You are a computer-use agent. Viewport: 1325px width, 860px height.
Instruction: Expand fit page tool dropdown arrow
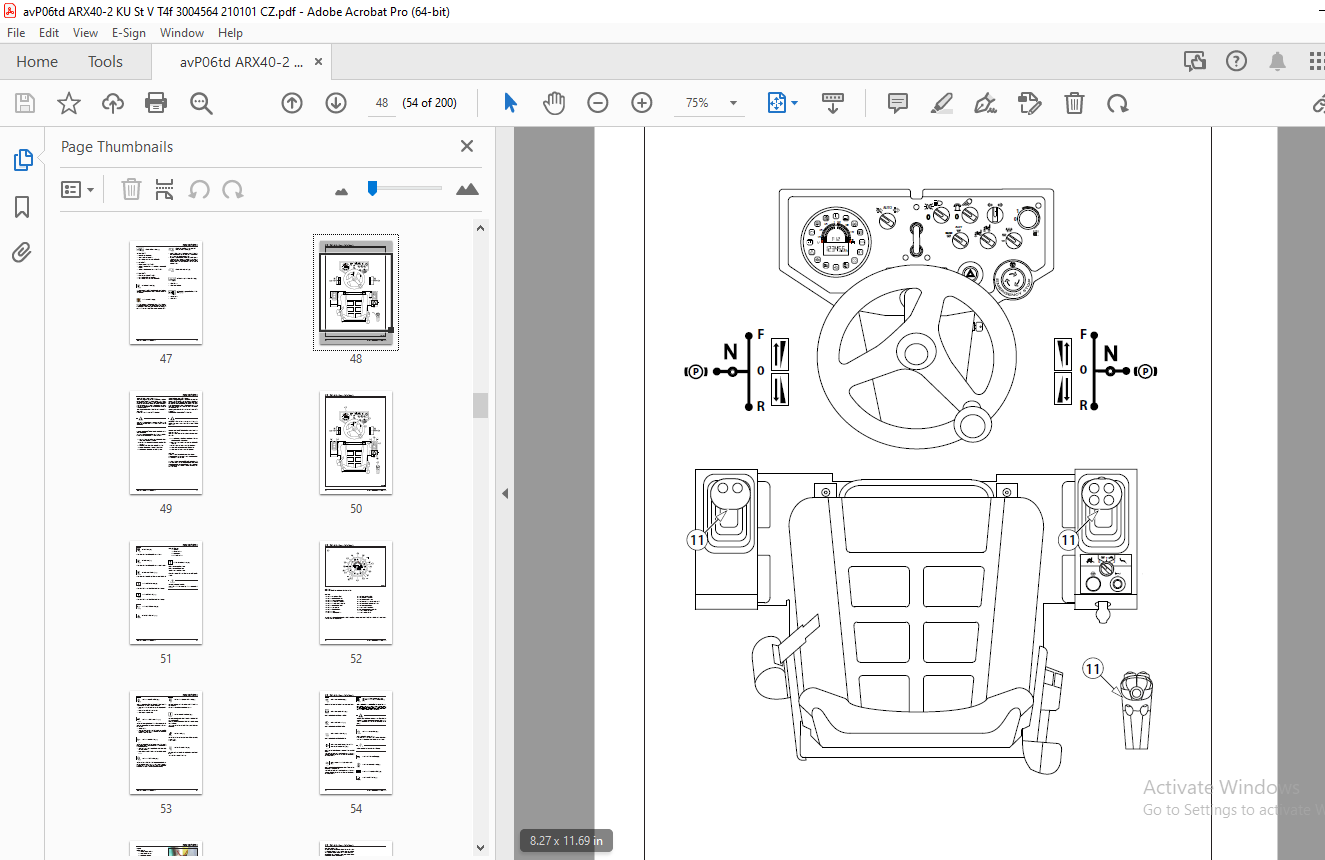coord(795,103)
